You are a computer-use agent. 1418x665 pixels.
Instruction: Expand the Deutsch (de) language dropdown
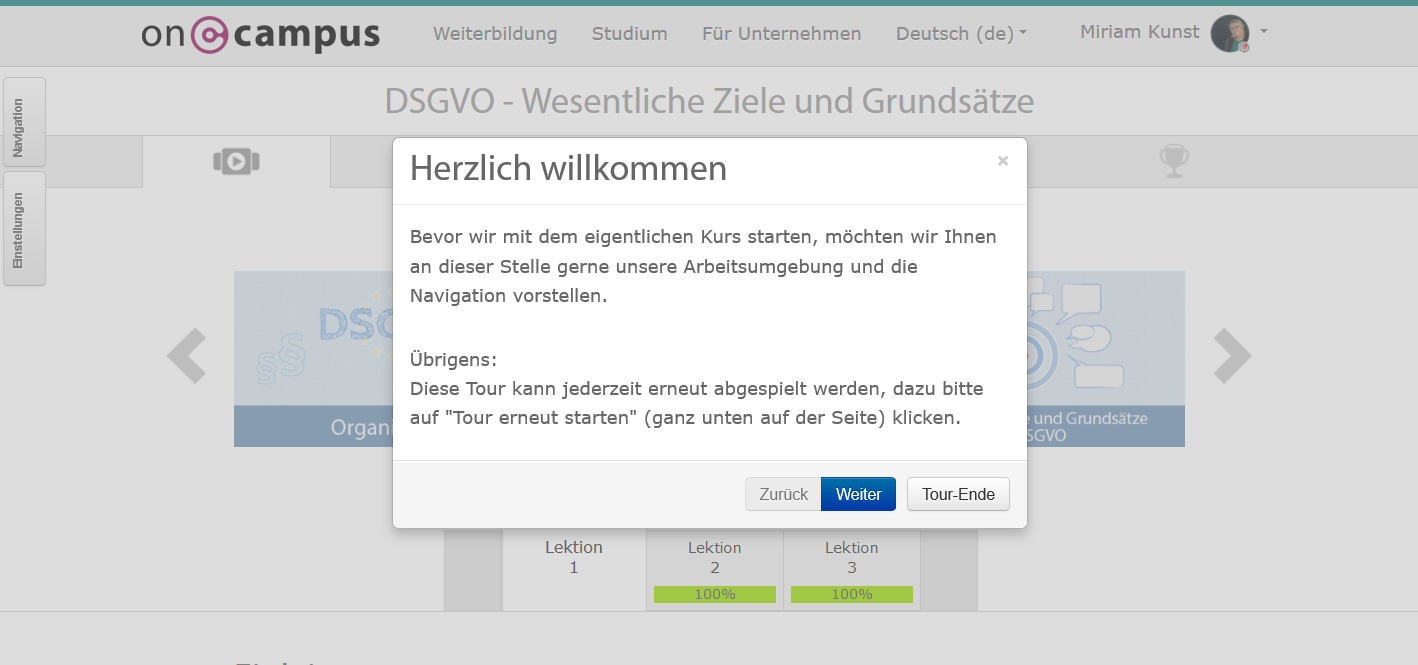[961, 34]
